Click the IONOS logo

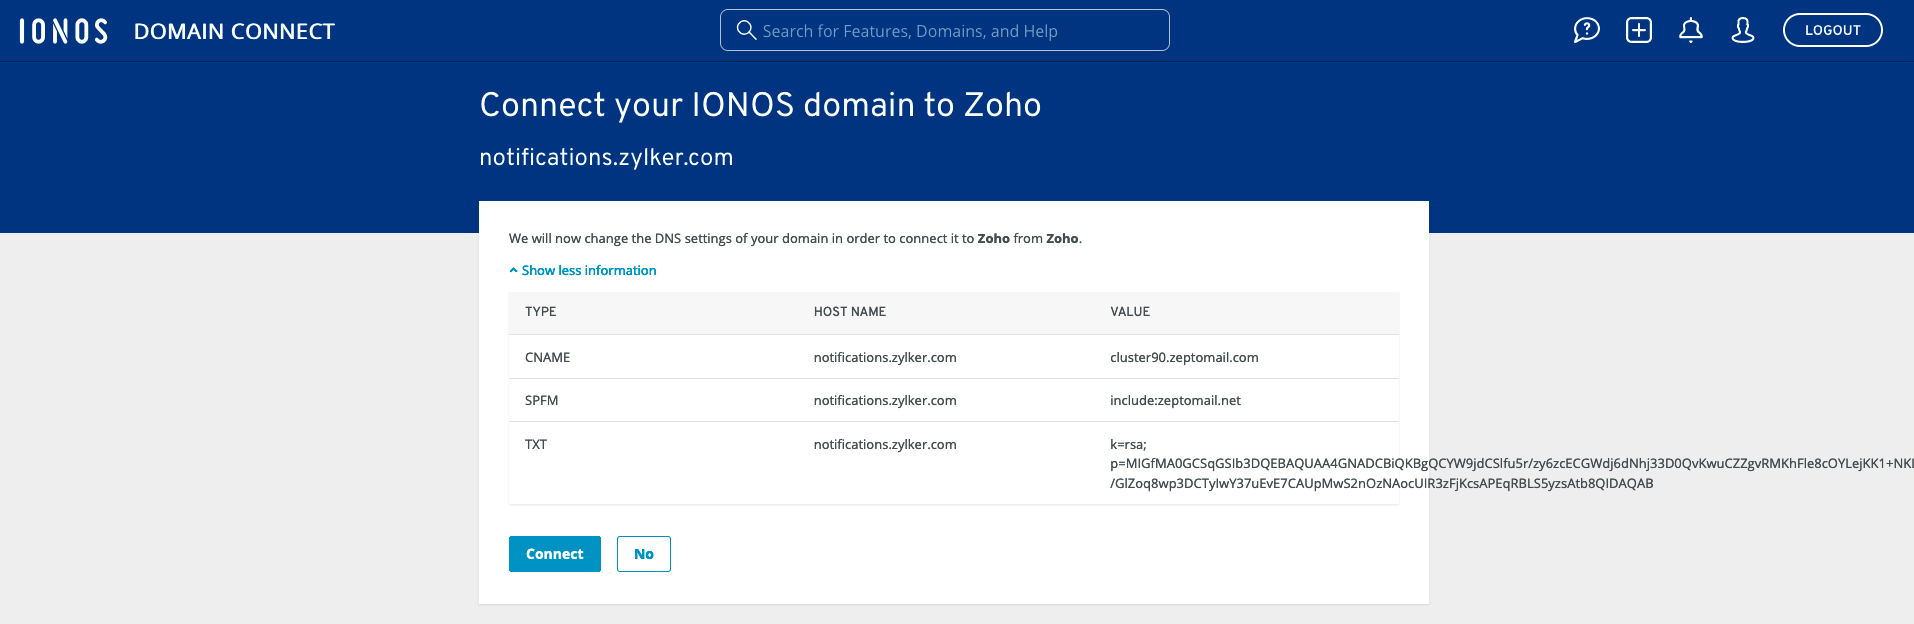(63, 31)
